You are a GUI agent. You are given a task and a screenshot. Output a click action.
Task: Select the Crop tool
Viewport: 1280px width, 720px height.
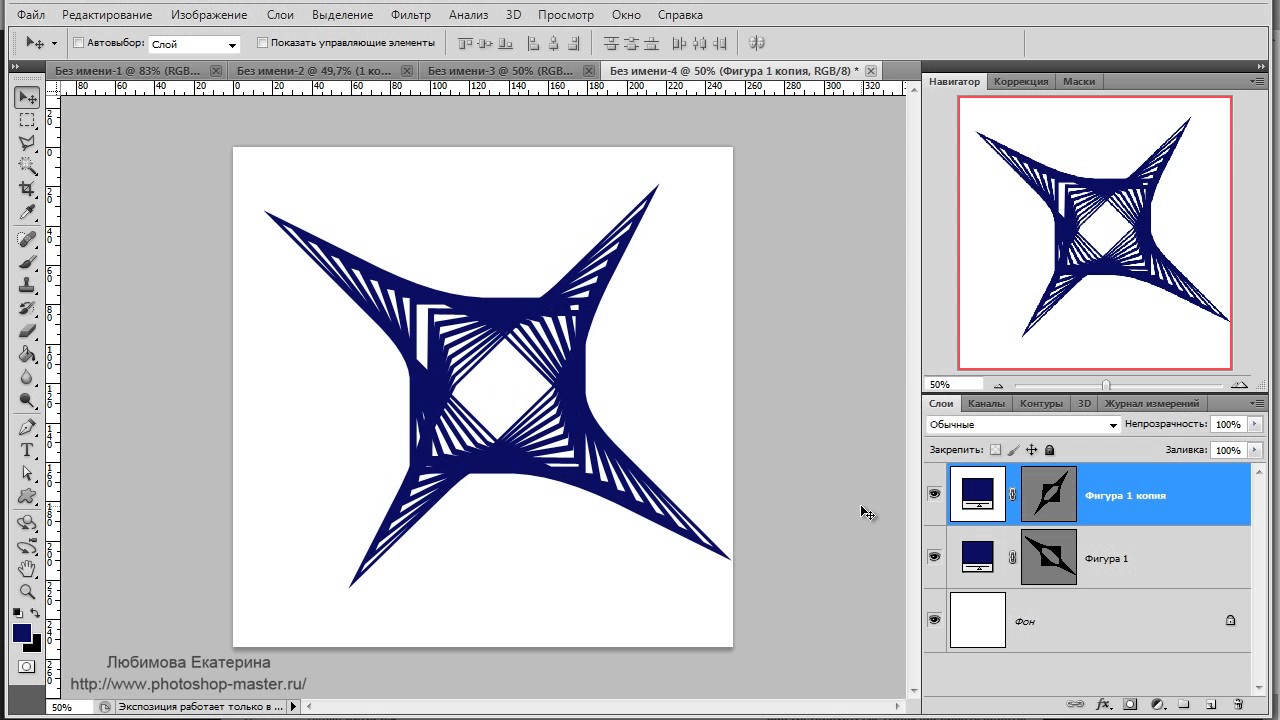click(x=27, y=189)
